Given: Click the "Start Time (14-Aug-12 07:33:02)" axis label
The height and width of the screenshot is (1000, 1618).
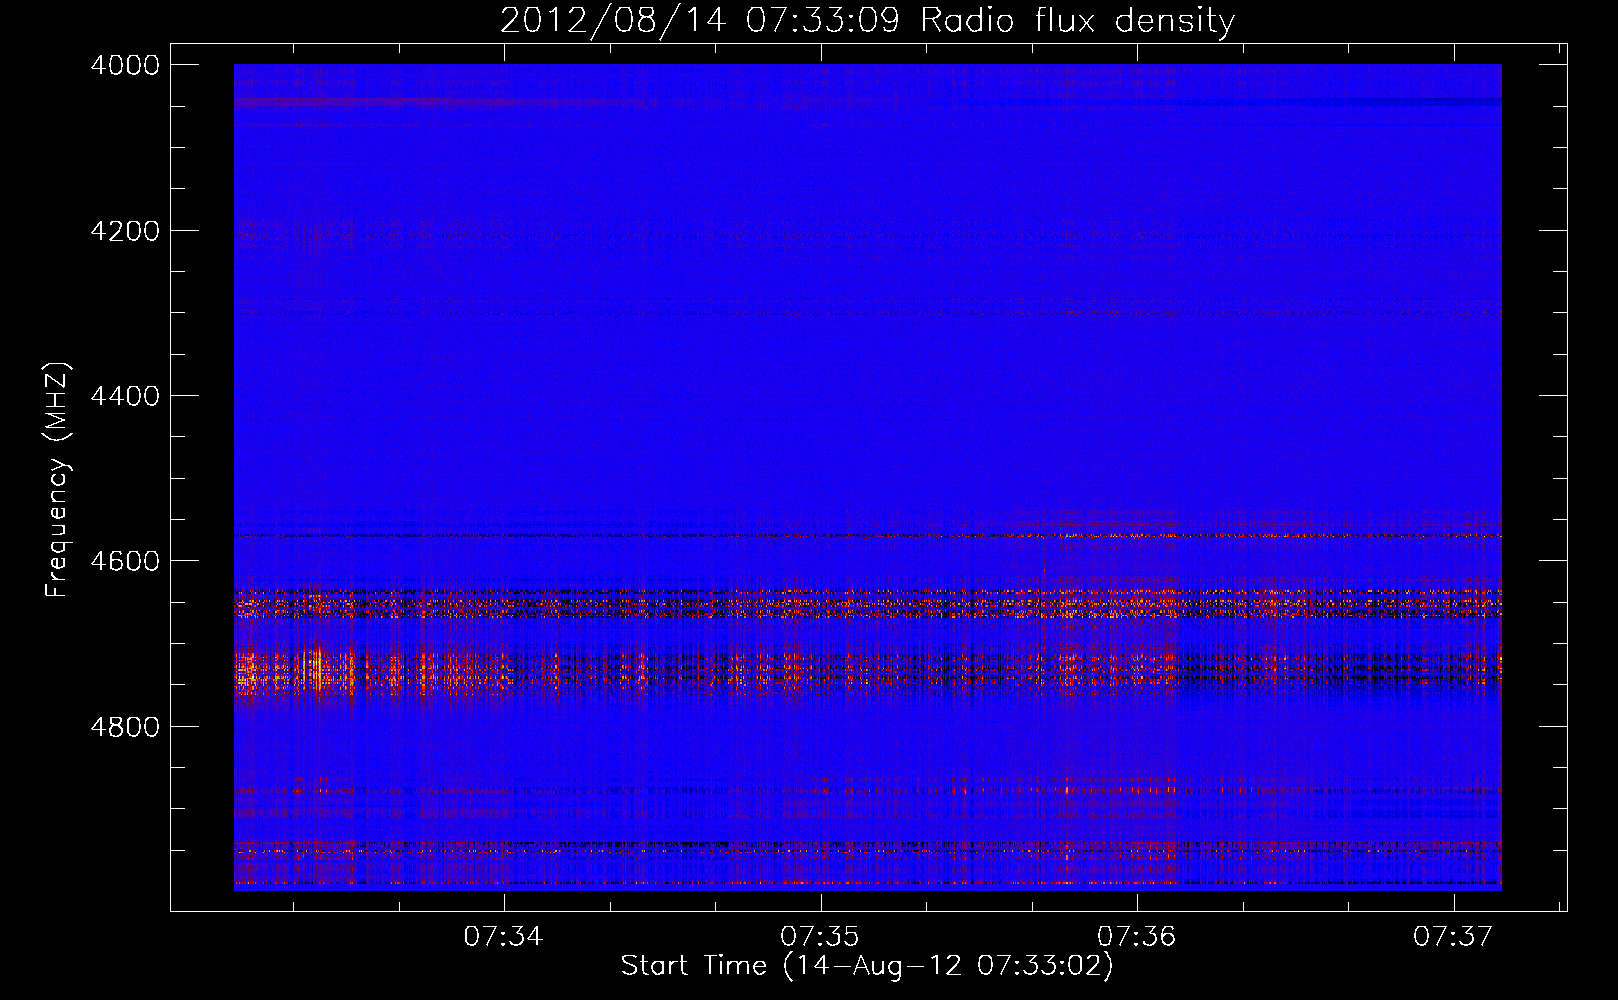Looking at the screenshot, I should click(x=867, y=966).
